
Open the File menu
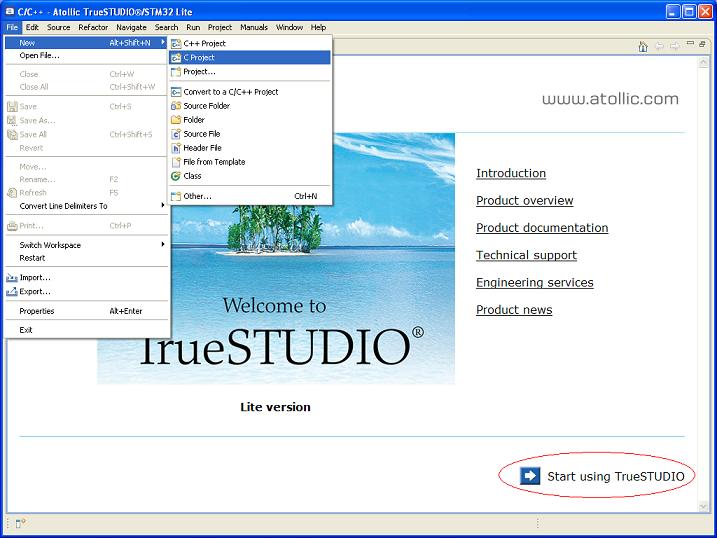pos(12,27)
